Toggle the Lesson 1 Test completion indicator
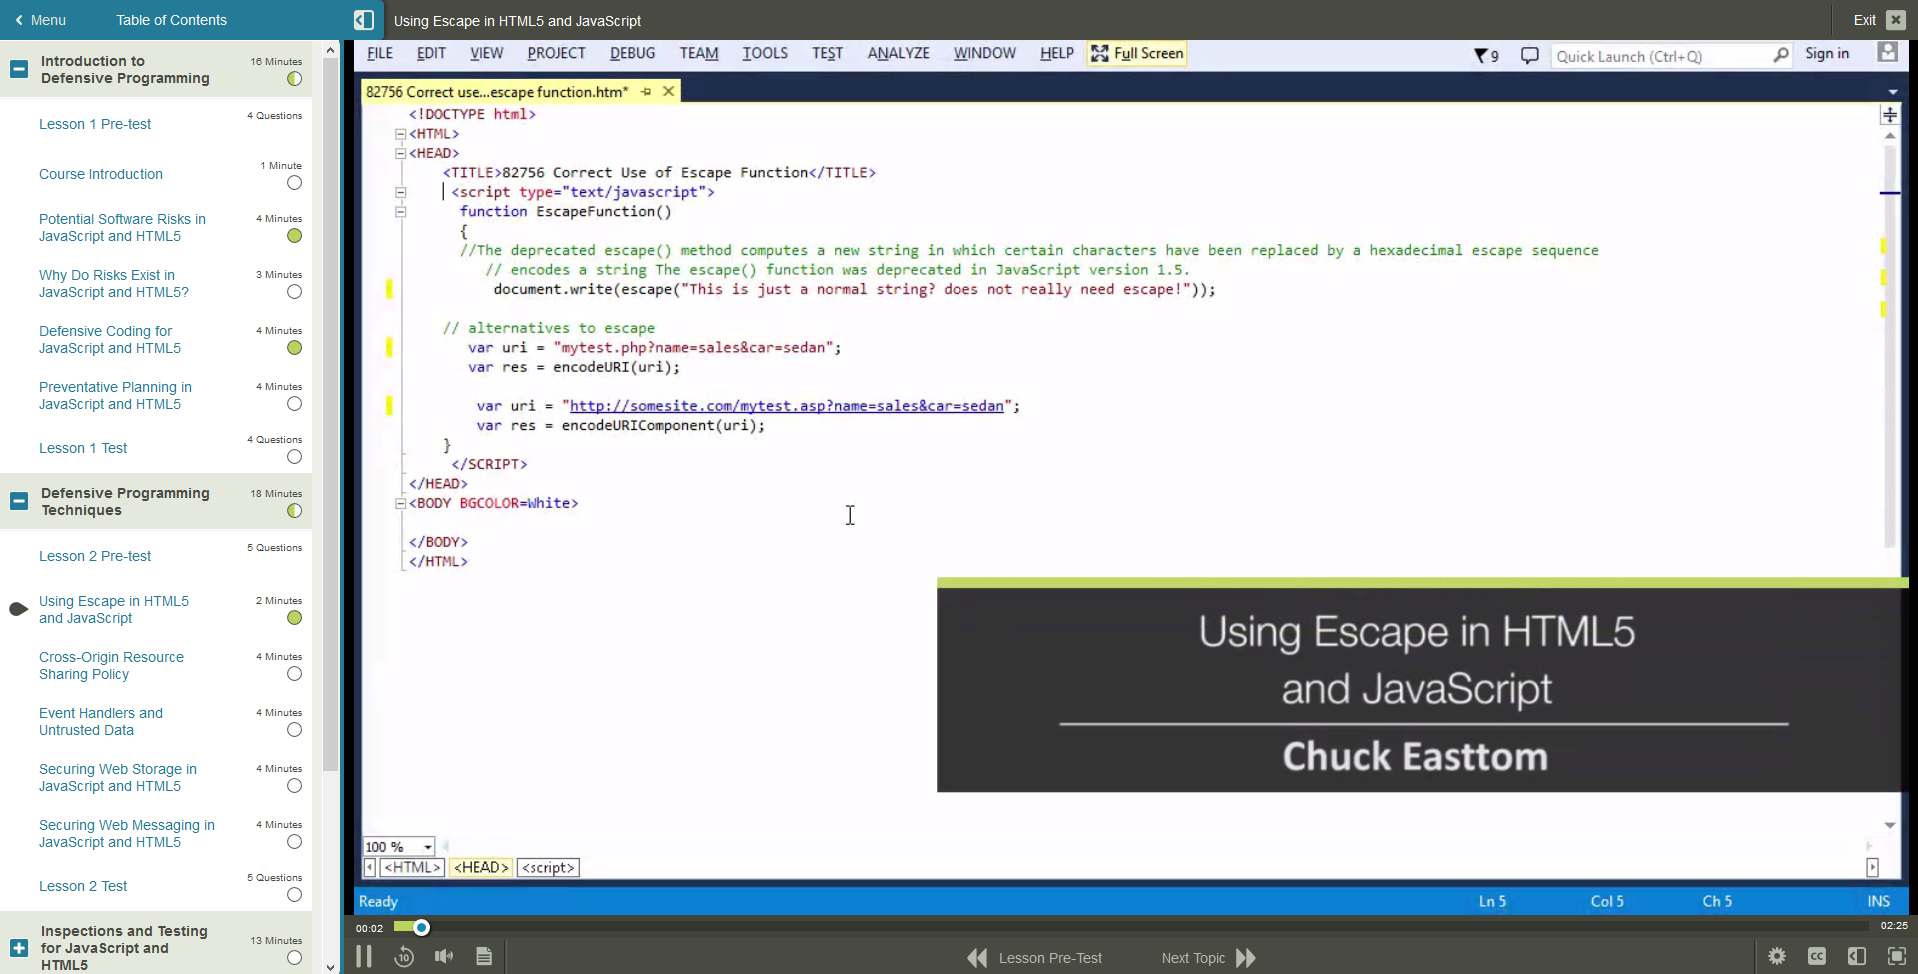Viewport: 1918px width, 974px height. click(294, 457)
